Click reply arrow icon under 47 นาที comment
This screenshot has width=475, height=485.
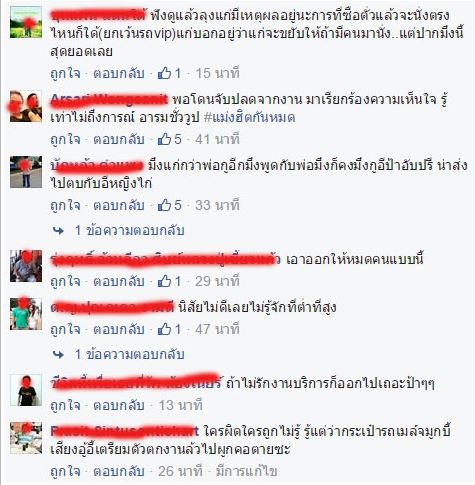58,355
